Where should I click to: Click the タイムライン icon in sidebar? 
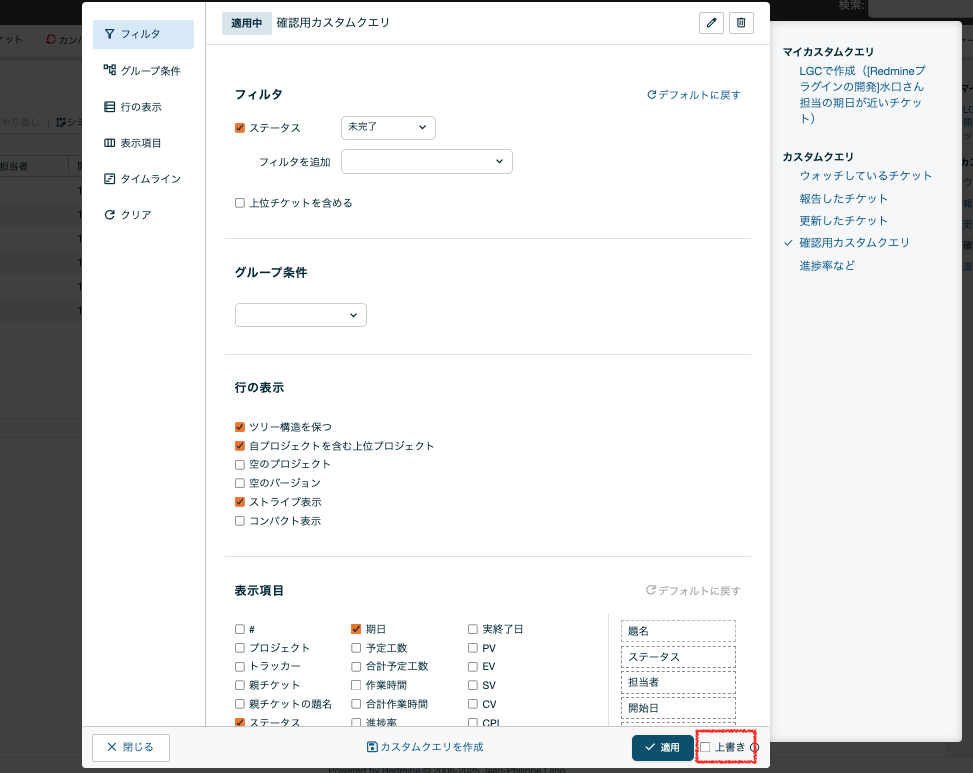click(110, 179)
